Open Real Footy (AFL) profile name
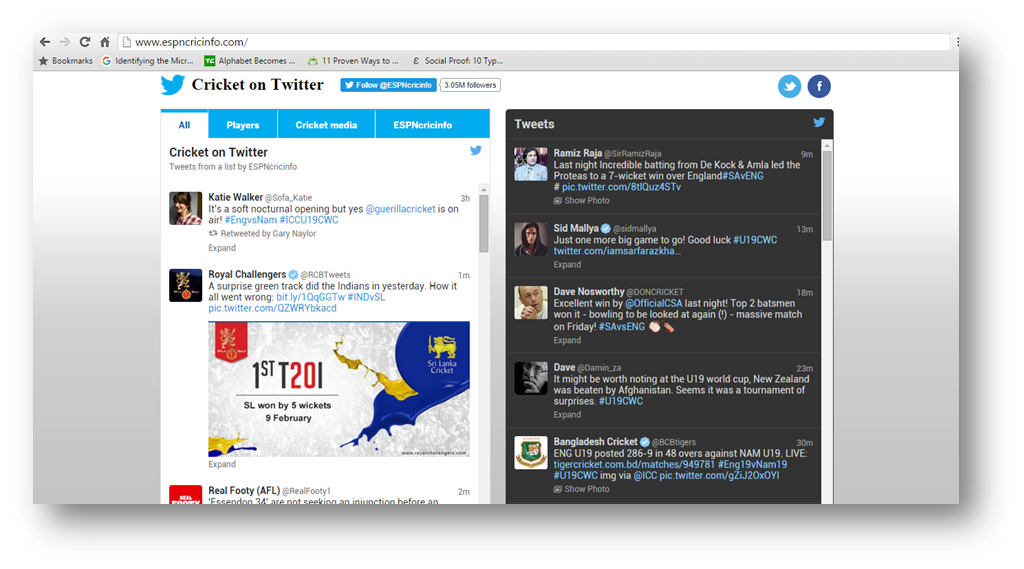Screen dimensions: 1024x569 [244, 491]
